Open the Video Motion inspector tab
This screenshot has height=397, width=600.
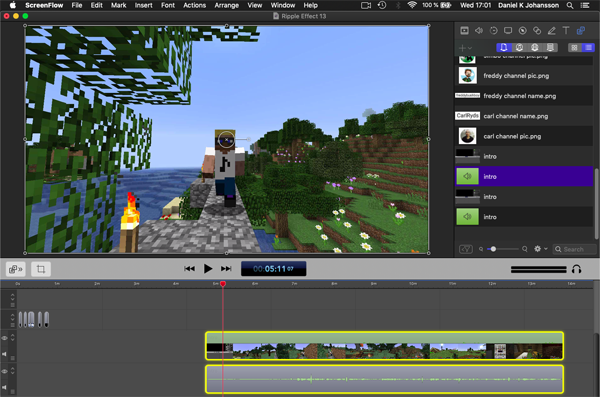point(493,31)
